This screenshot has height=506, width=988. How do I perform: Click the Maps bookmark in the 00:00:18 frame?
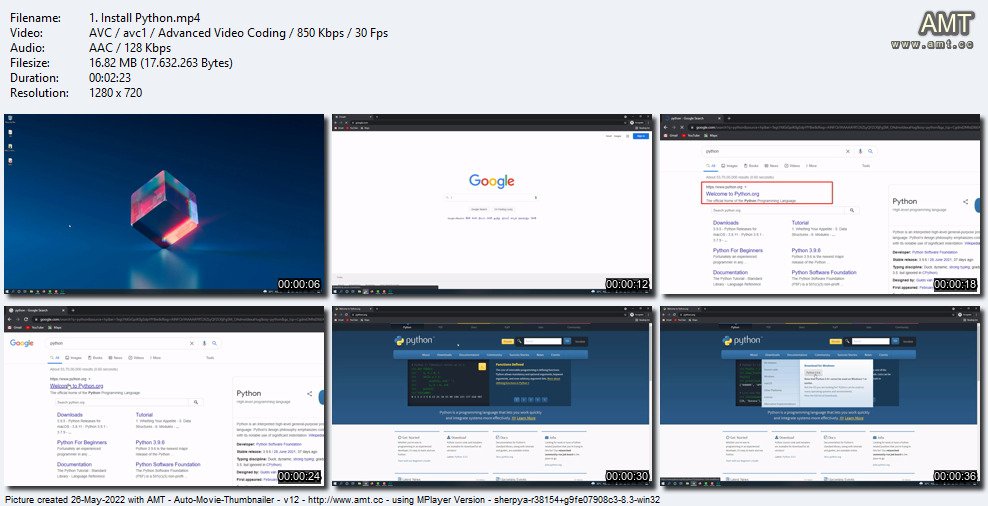pos(711,135)
